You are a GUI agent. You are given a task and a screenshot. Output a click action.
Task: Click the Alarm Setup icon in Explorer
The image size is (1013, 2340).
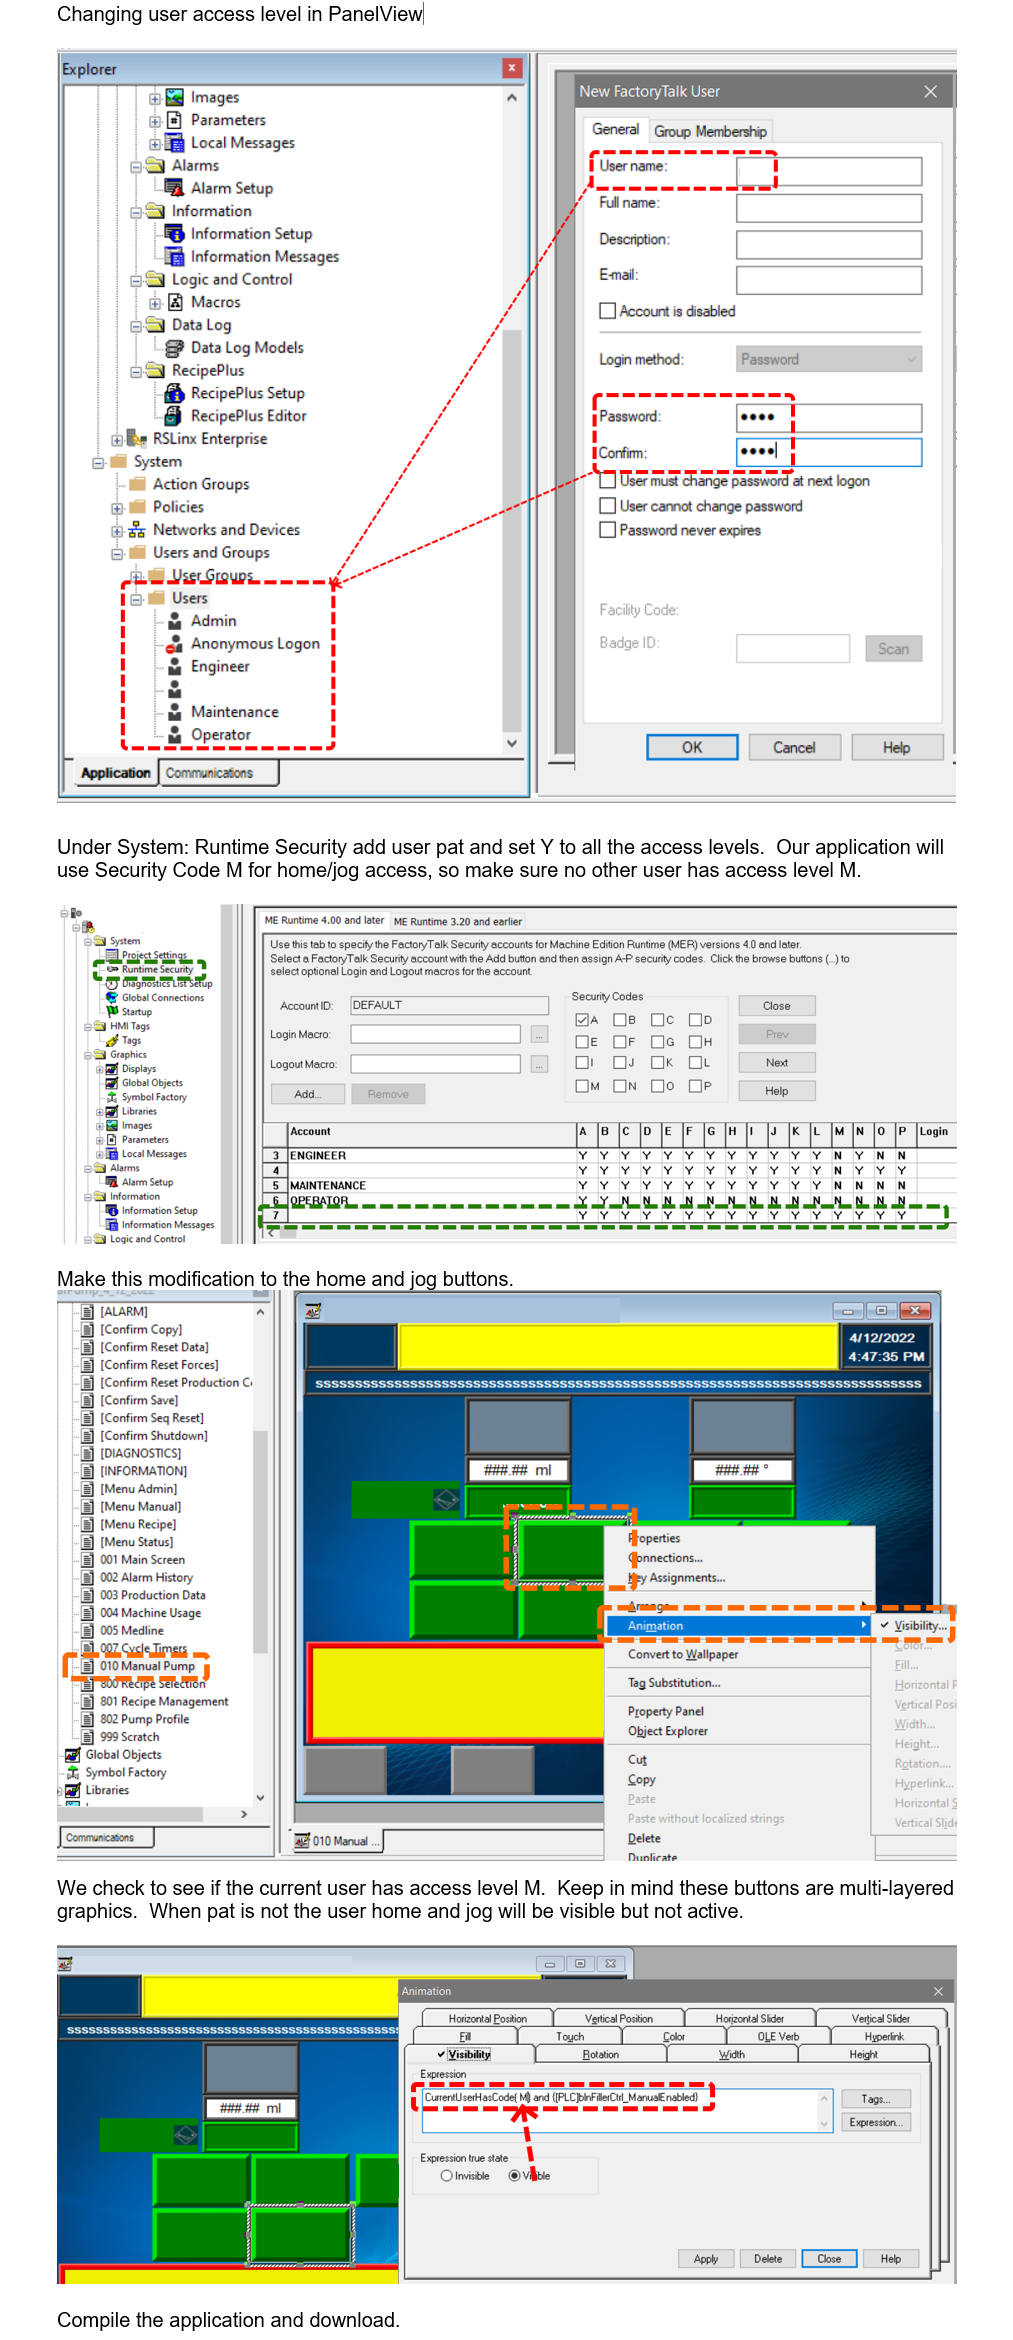click(x=174, y=188)
